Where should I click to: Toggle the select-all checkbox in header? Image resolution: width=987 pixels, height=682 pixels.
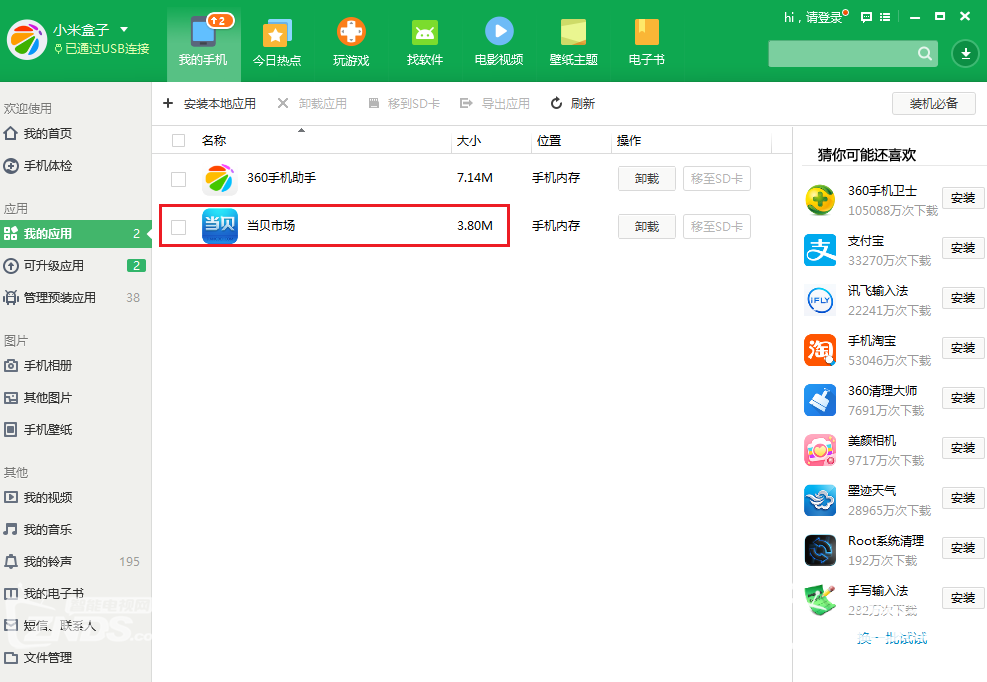pyautogui.click(x=179, y=140)
